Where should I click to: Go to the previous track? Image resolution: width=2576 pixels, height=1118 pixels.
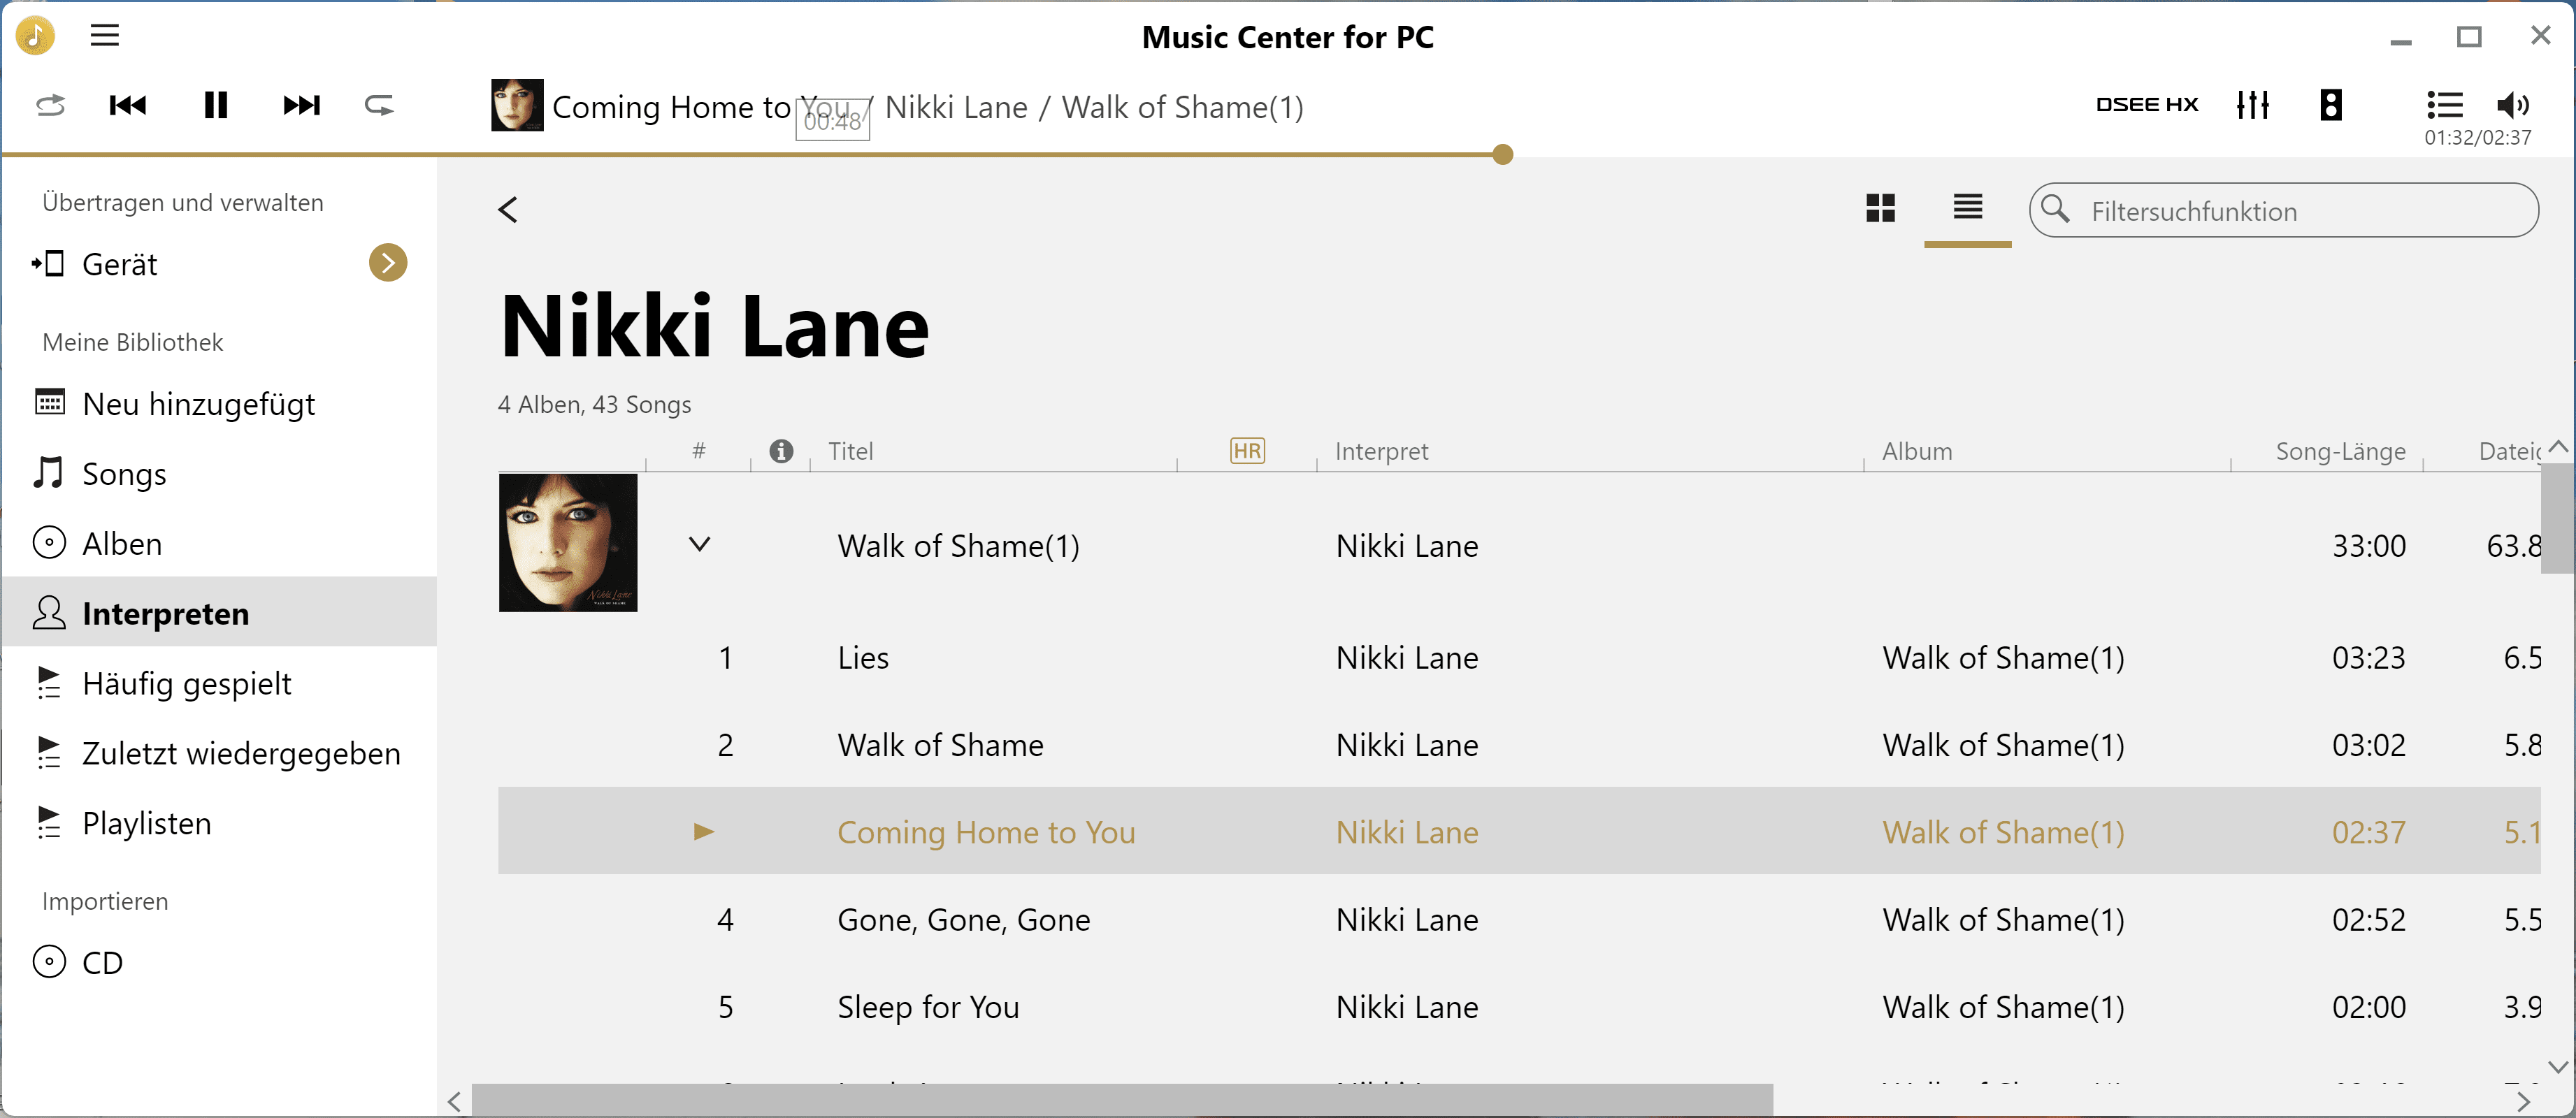128,105
